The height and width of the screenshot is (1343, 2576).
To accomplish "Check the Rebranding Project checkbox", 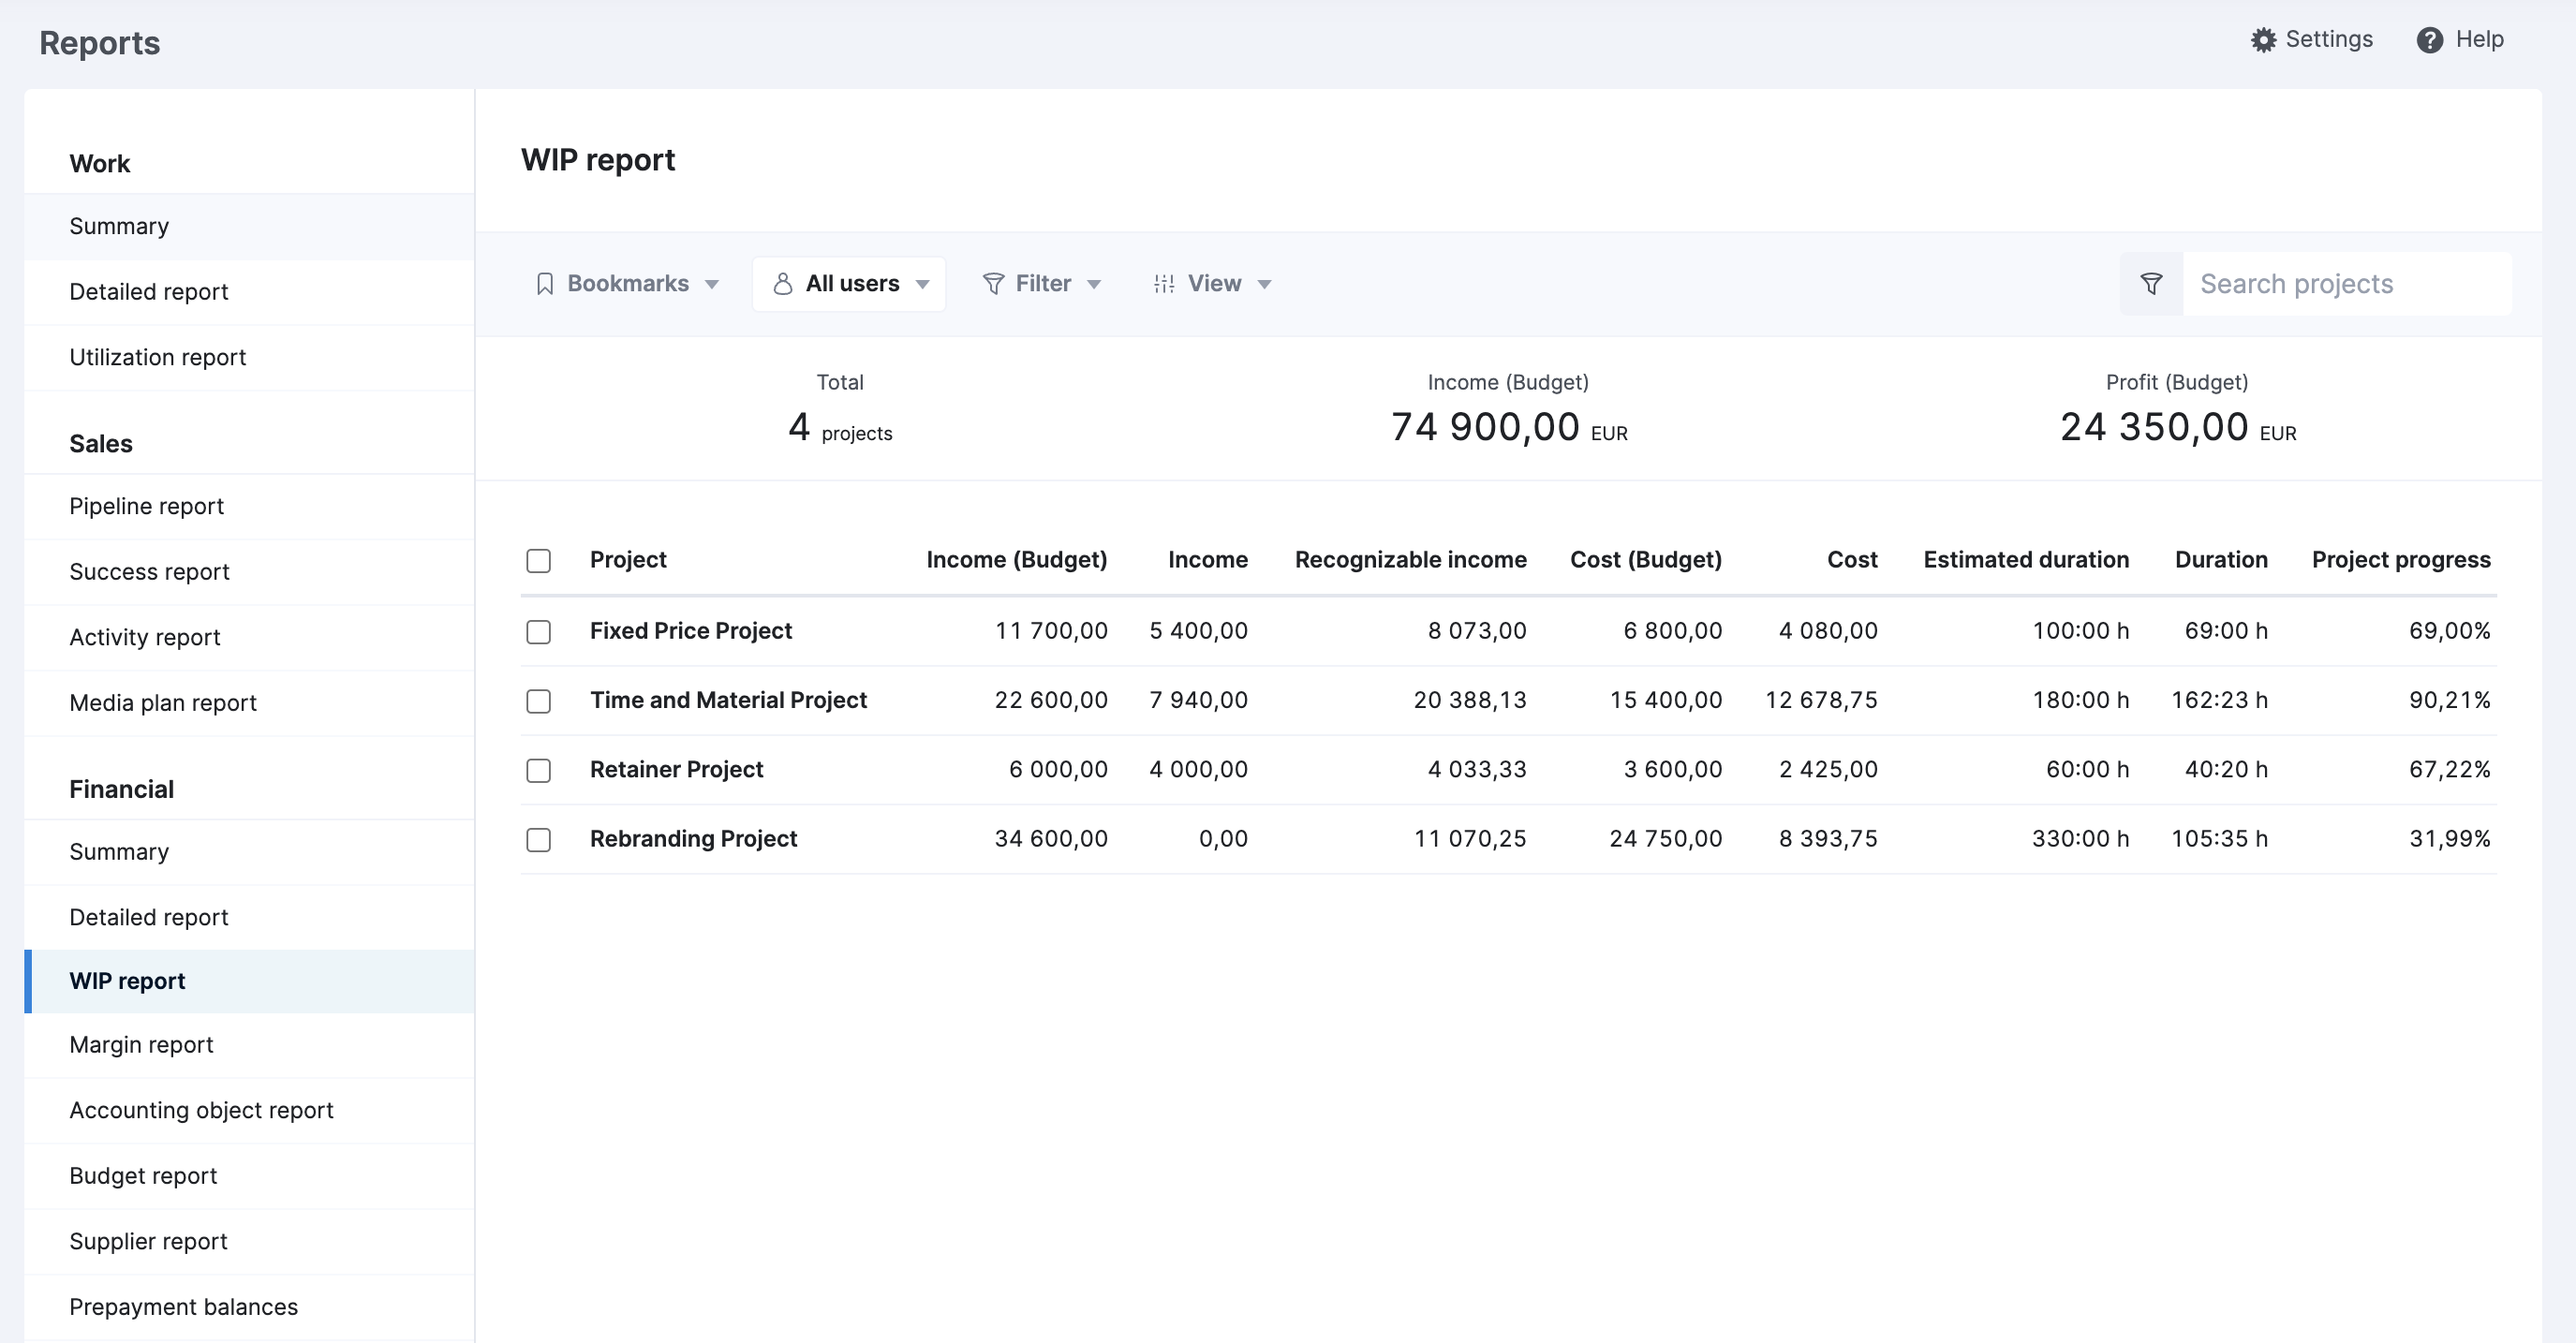I will point(539,839).
